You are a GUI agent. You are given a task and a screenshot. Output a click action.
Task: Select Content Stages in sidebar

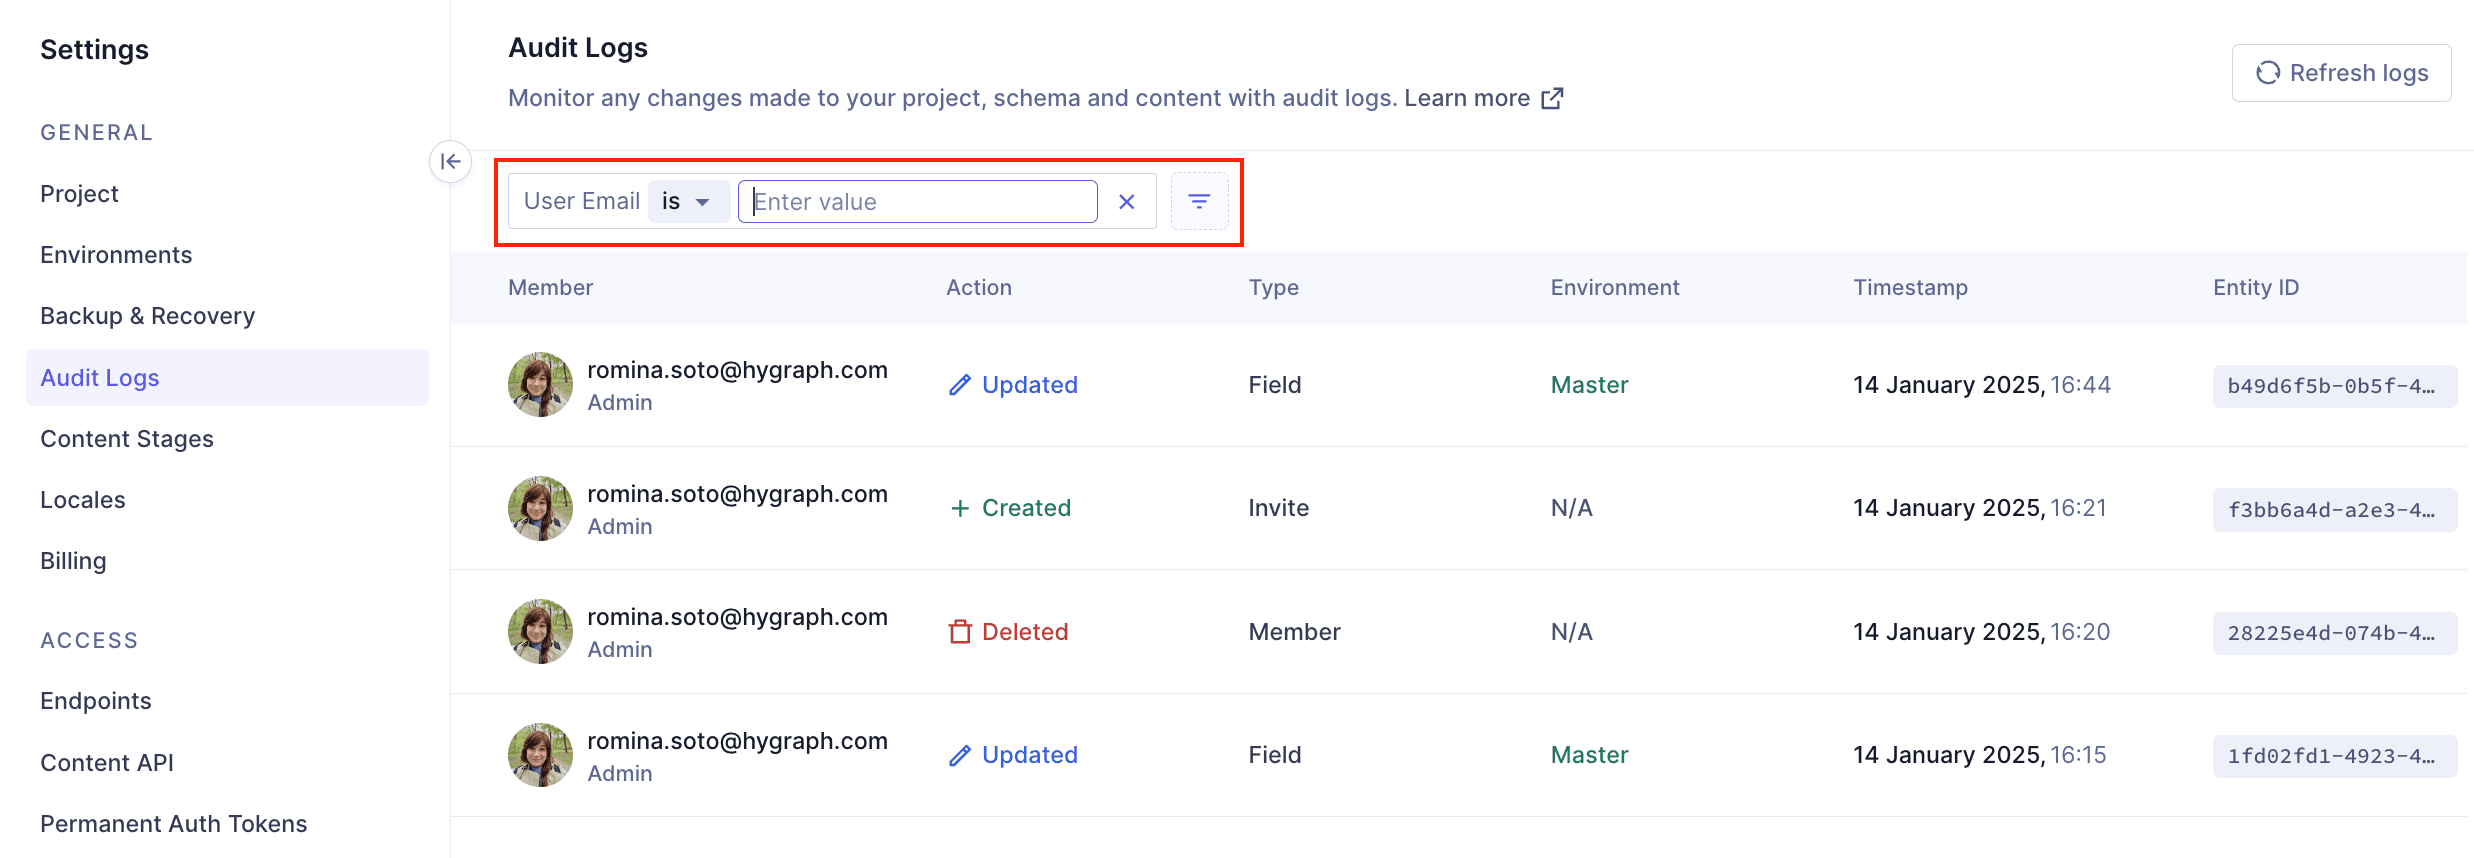tap(127, 439)
